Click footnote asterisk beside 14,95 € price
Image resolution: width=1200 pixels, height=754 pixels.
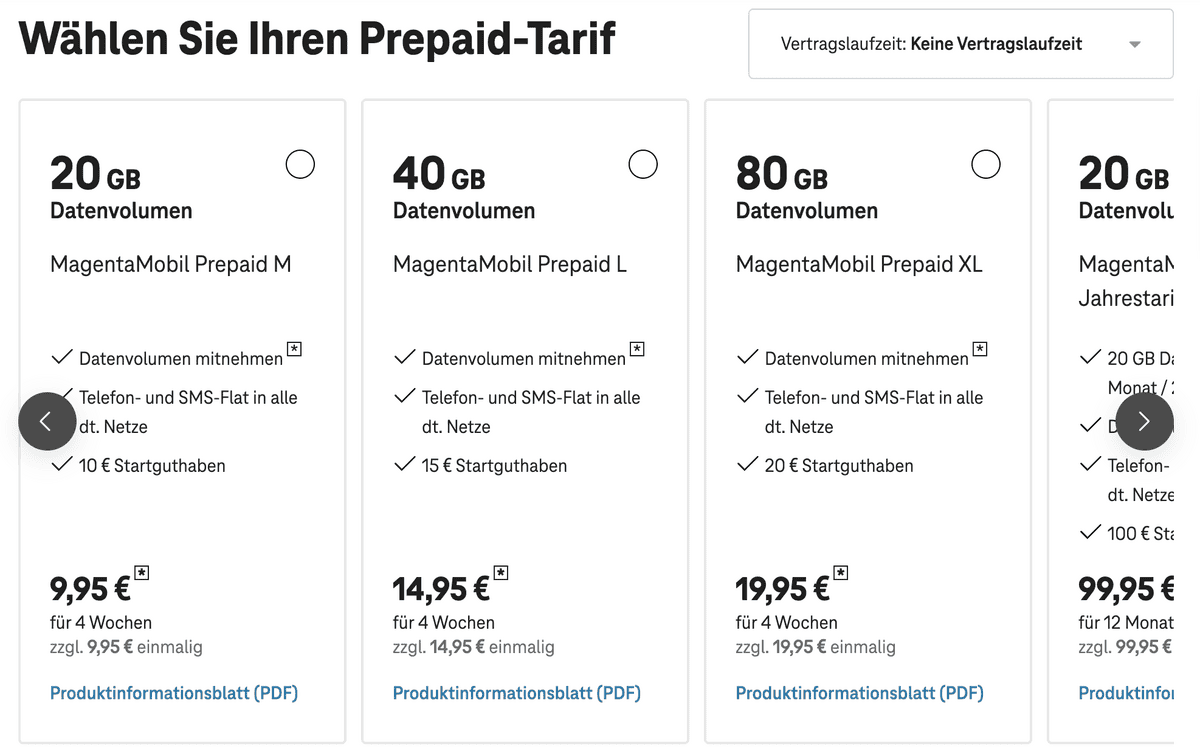point(501,573)
